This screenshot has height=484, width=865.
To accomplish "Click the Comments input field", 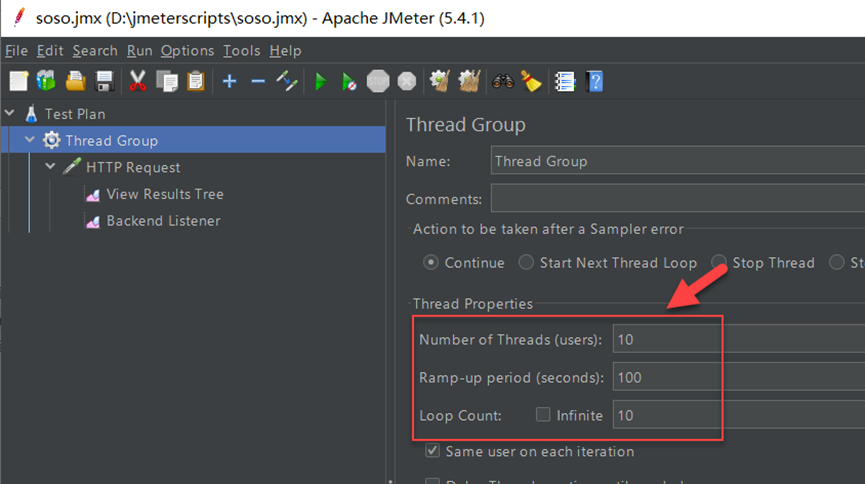I will coord(678,198).
